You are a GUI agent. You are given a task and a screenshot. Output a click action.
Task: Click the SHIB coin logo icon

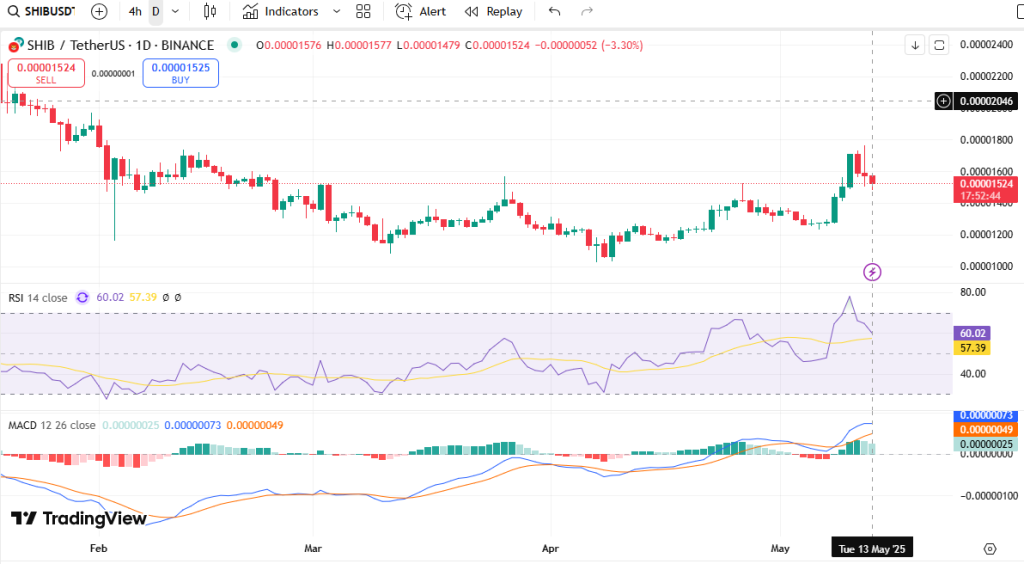[16, 45]
